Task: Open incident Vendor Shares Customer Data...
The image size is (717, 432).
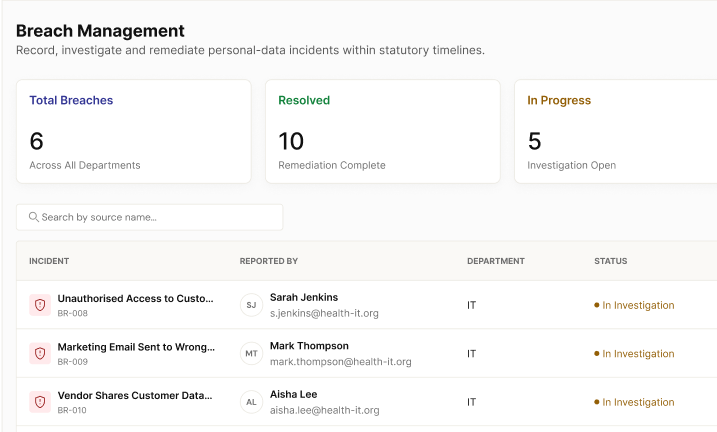Action: [x=135, y=395]
